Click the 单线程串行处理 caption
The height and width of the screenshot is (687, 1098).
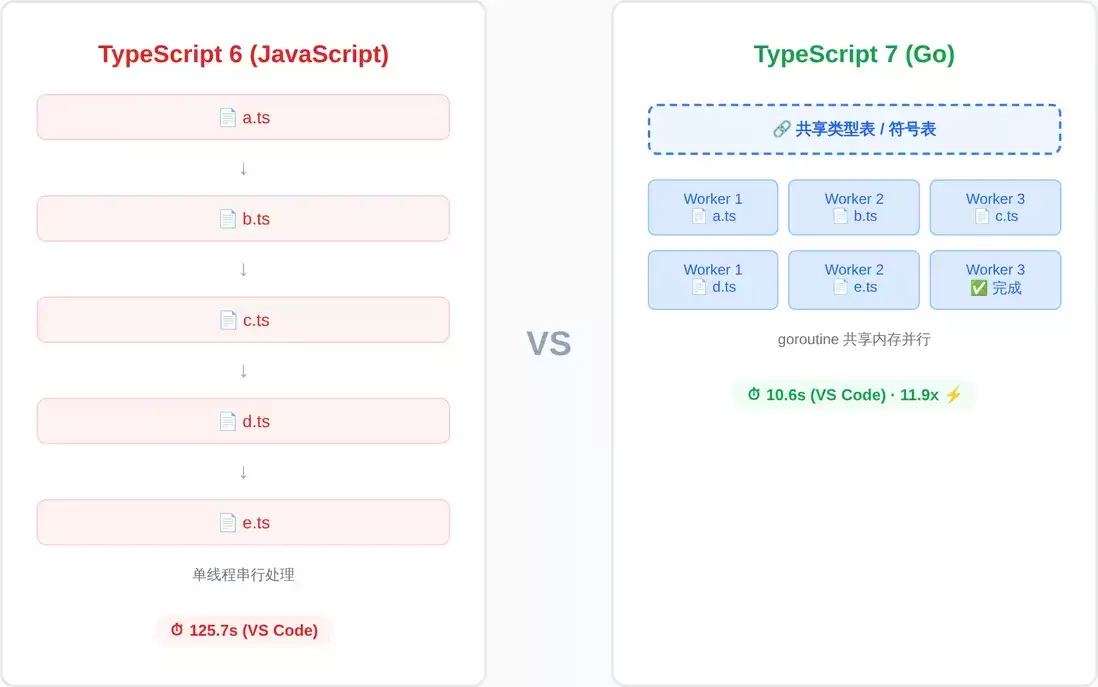coord(243,575)
